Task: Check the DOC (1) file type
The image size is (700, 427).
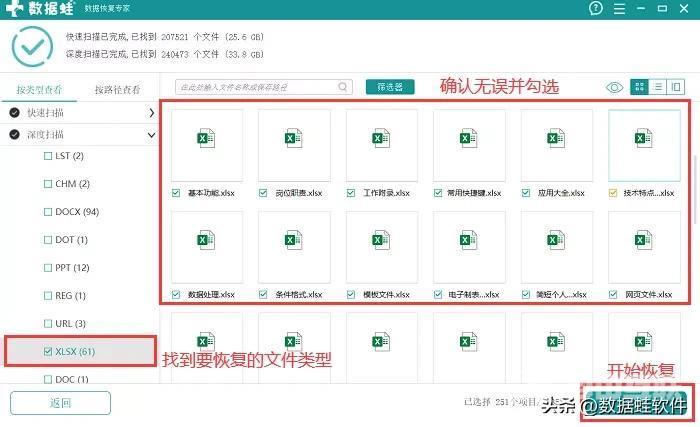Action: click(x=48, y=379)
